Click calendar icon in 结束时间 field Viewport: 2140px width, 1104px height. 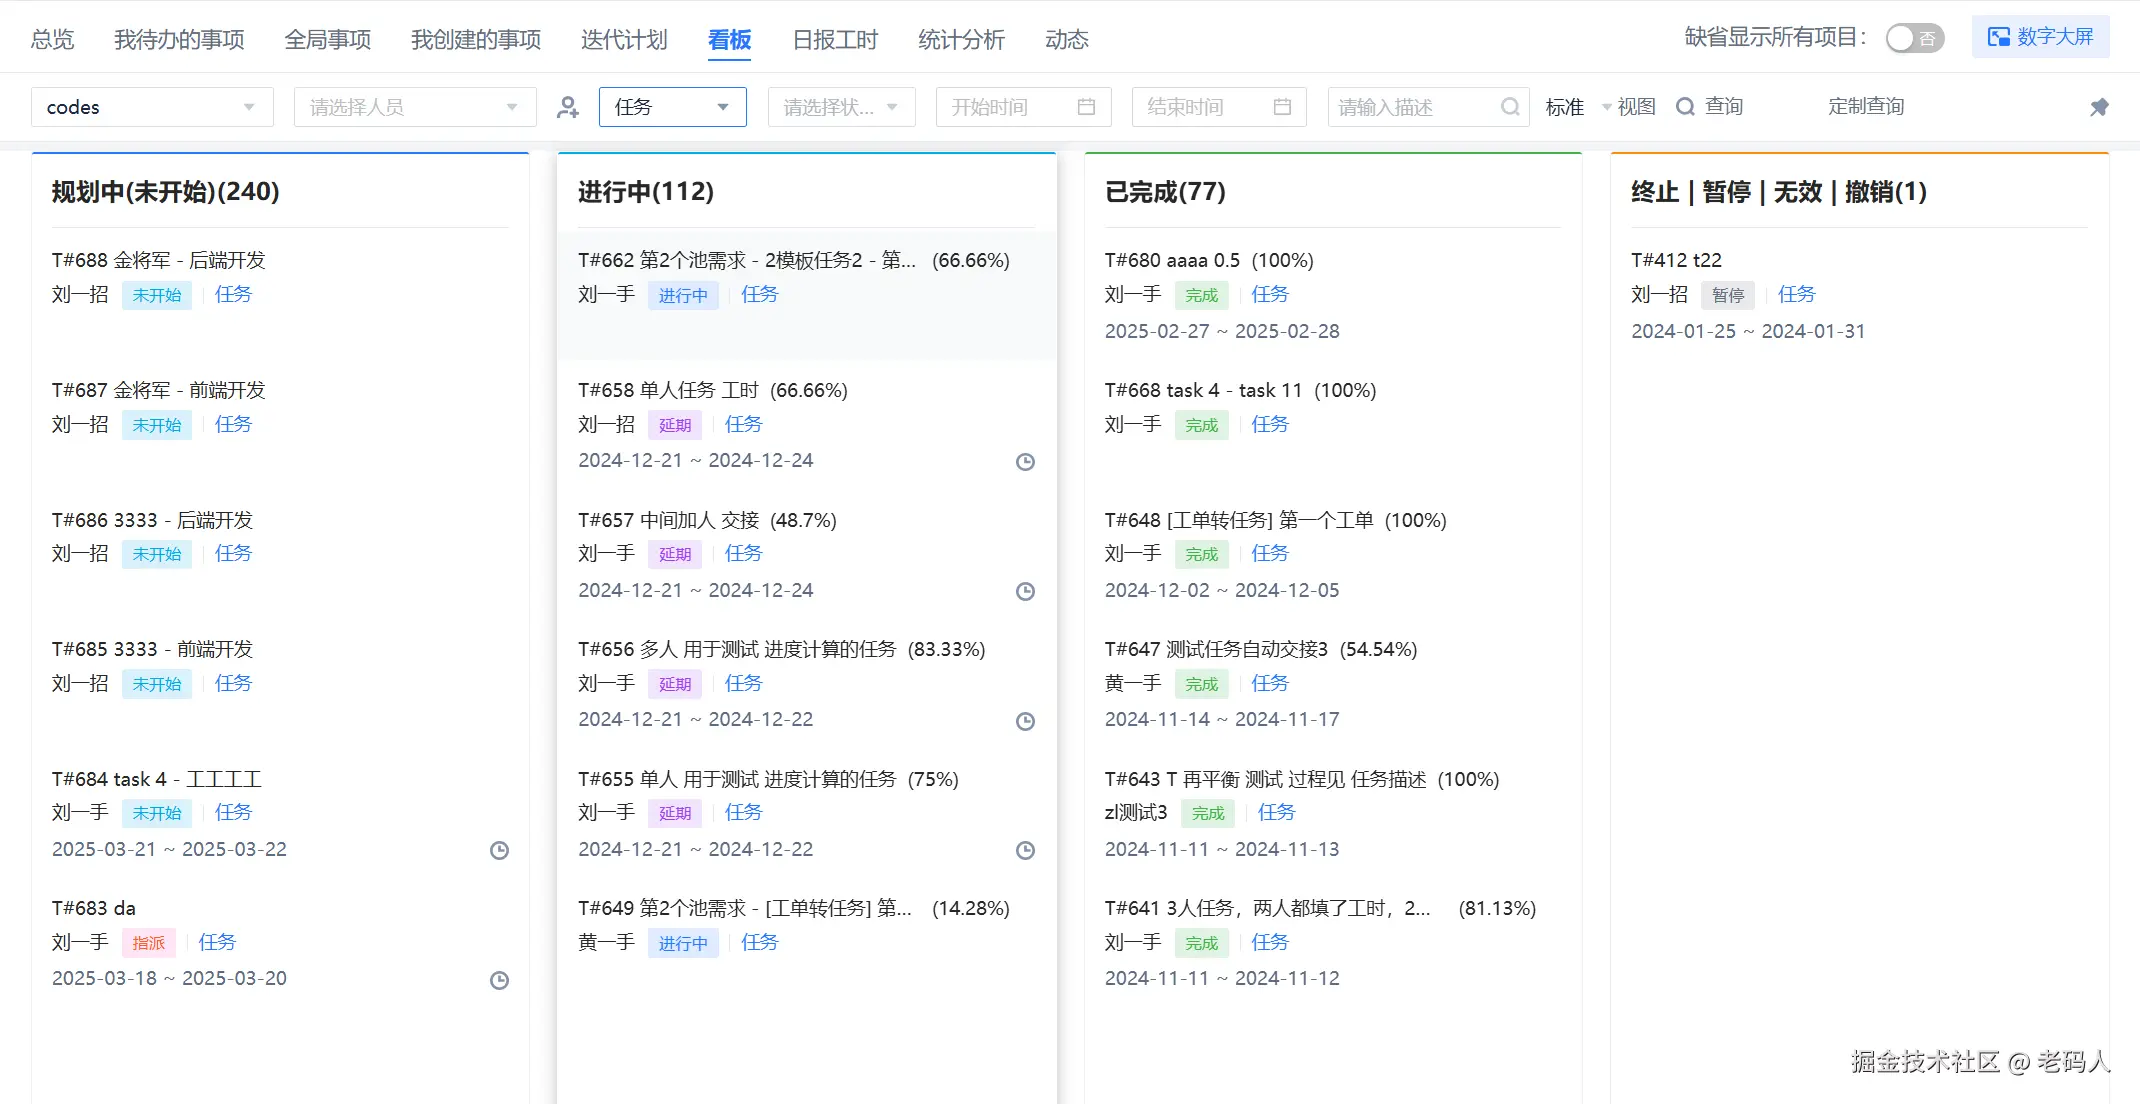(x=1282, y=107)
